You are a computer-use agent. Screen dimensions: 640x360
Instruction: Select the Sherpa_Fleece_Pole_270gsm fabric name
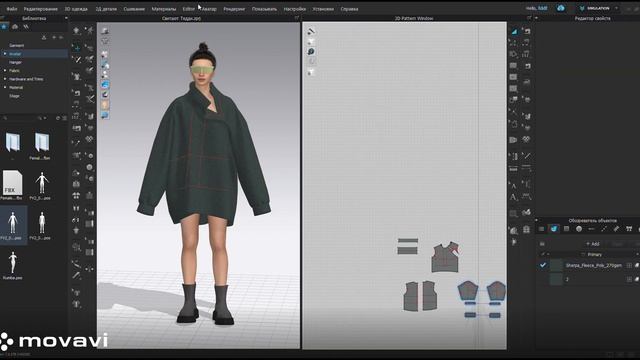point(593,265)
